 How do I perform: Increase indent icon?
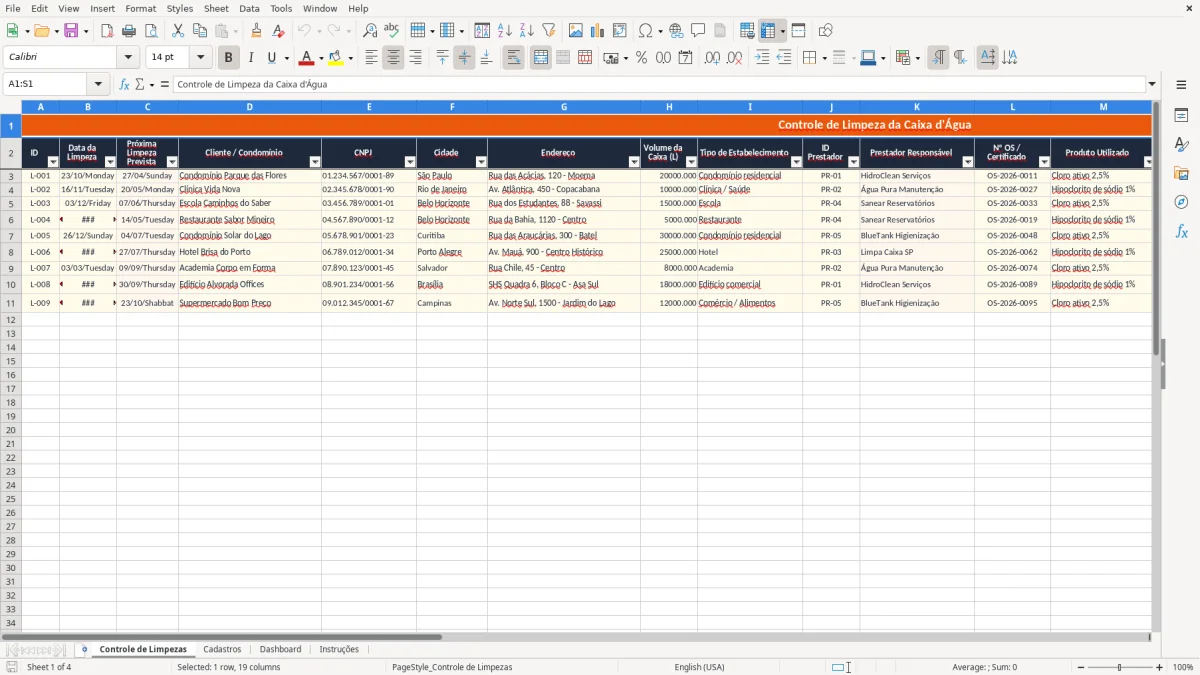(762, 58)
